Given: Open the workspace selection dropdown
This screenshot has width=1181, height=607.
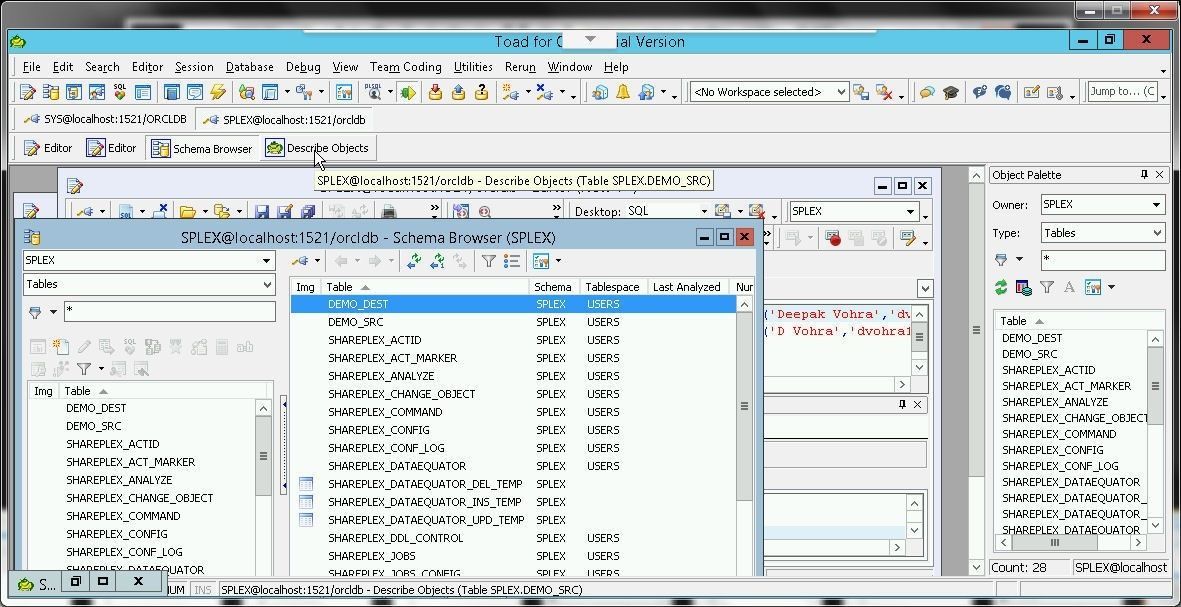Looking at the screenshot, I should [841, 92].
